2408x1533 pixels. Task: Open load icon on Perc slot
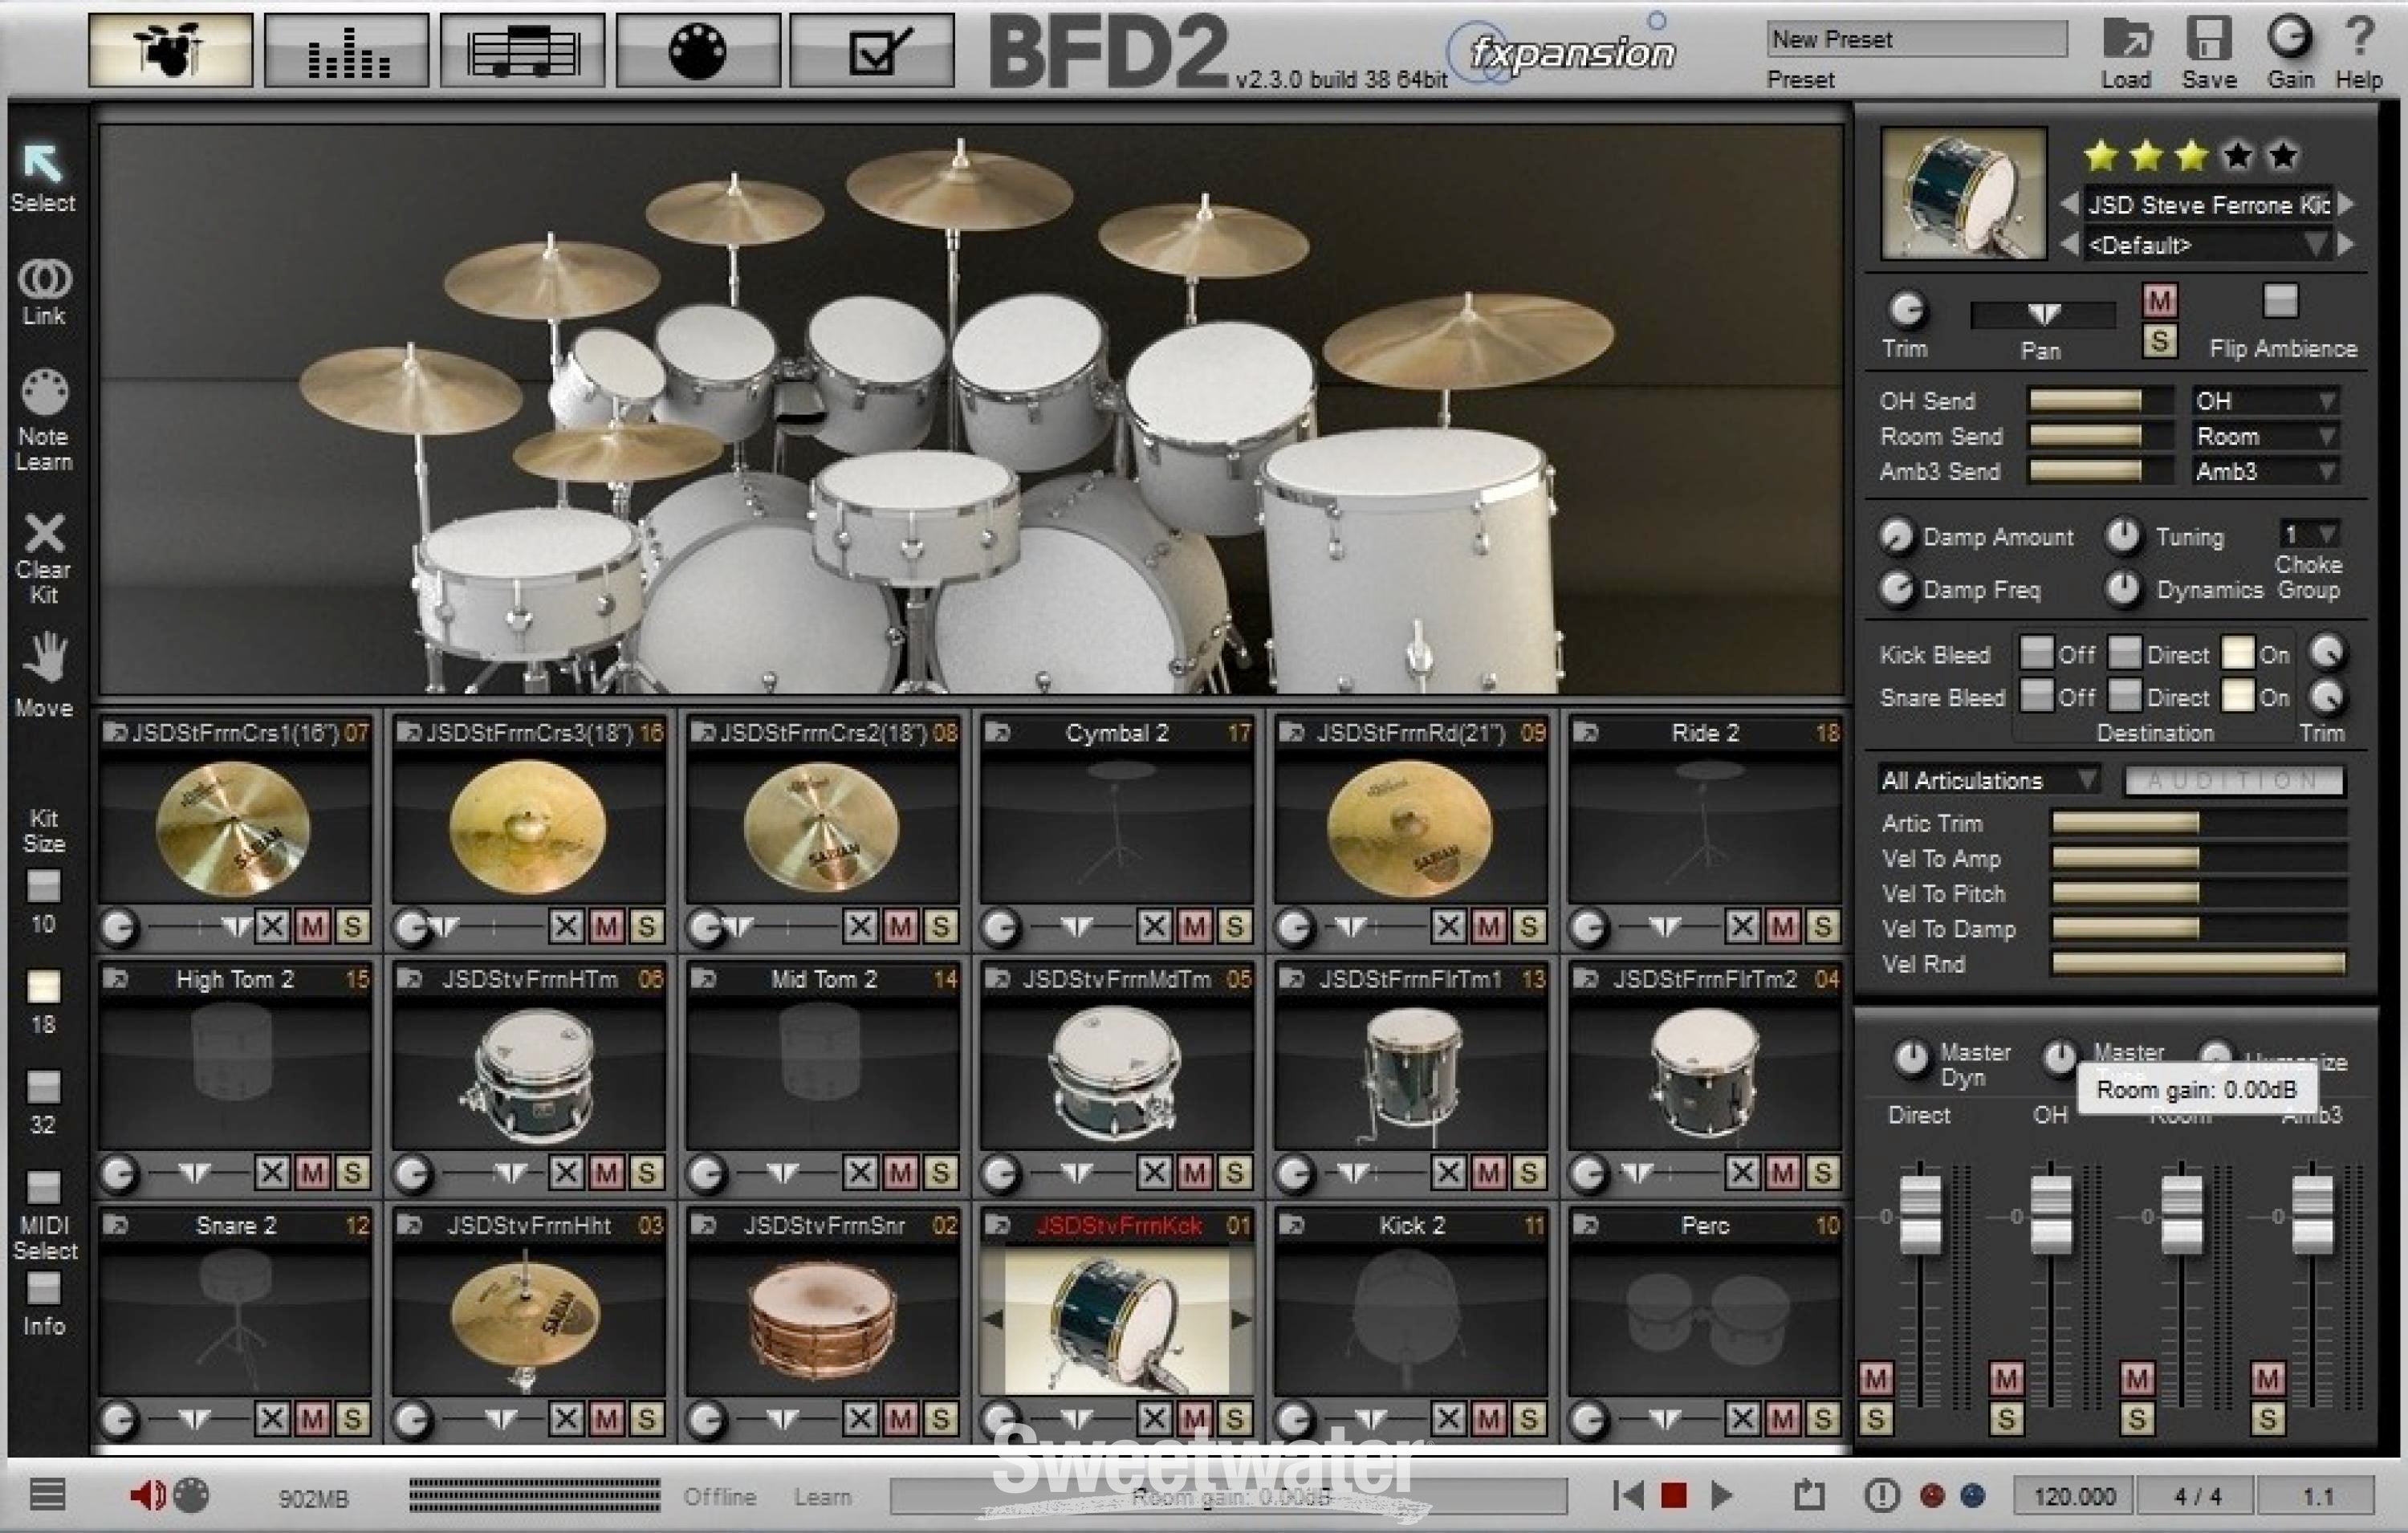coord(1585,1224)
